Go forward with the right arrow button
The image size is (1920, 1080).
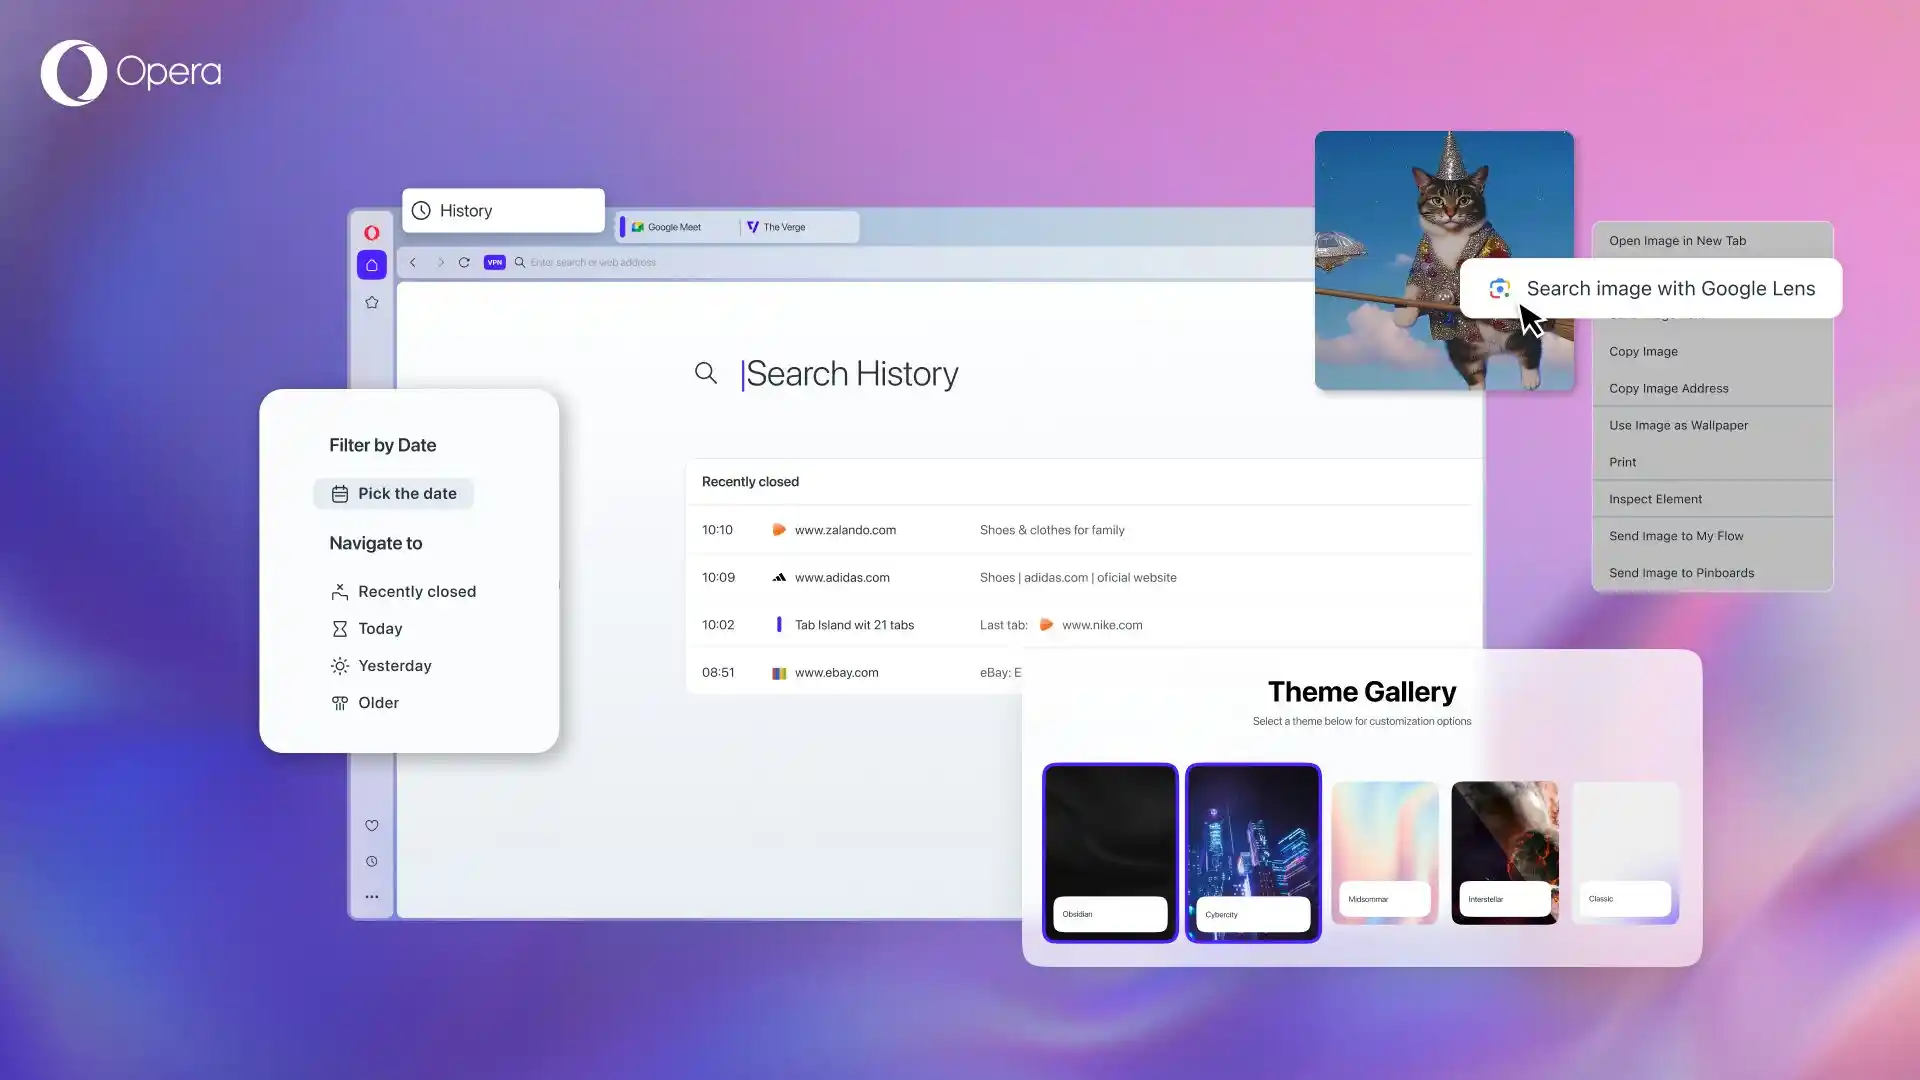click(440, 262)
